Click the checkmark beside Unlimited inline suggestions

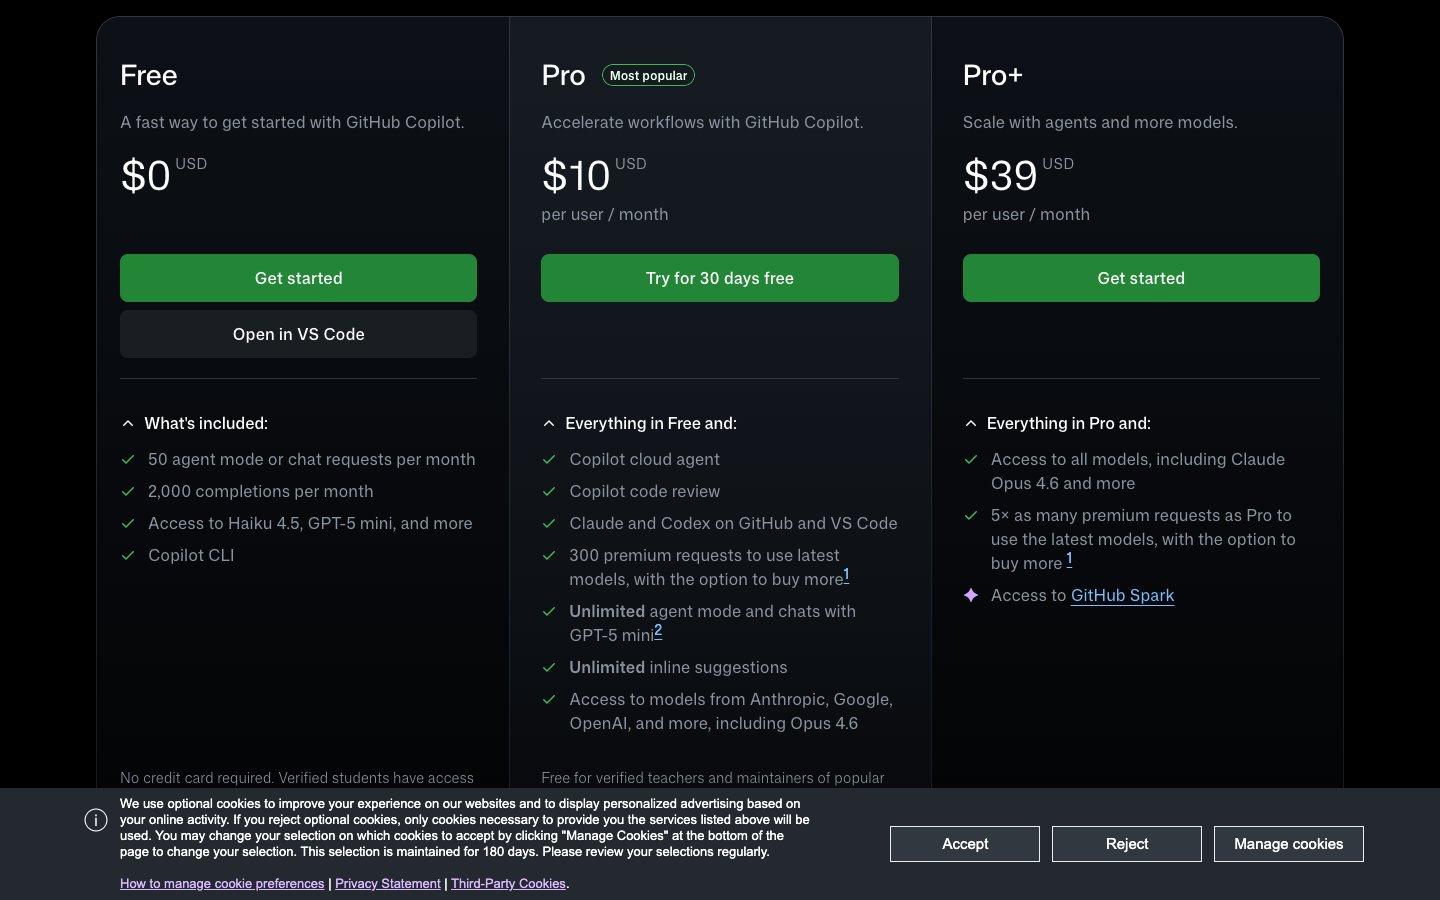point(549,668)
